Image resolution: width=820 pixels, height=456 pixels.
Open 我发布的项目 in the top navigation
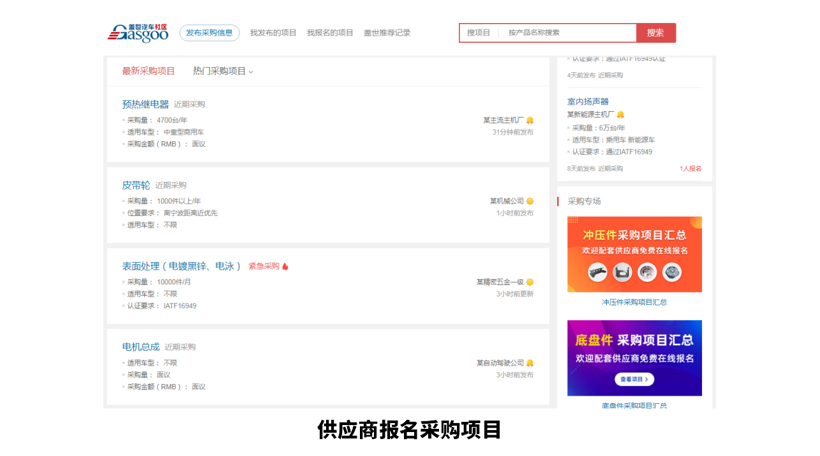point(273,33)
